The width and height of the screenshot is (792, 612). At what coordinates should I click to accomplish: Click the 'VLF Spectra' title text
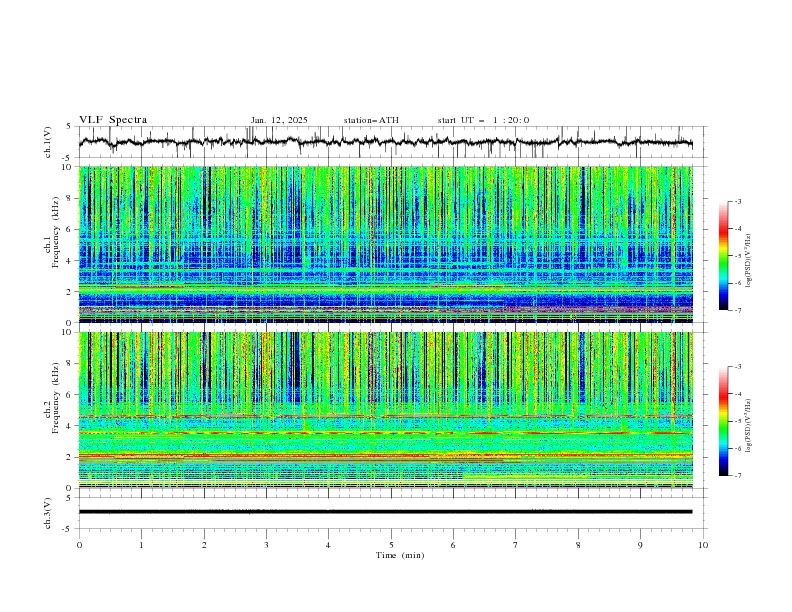click(x=113, y=120)
